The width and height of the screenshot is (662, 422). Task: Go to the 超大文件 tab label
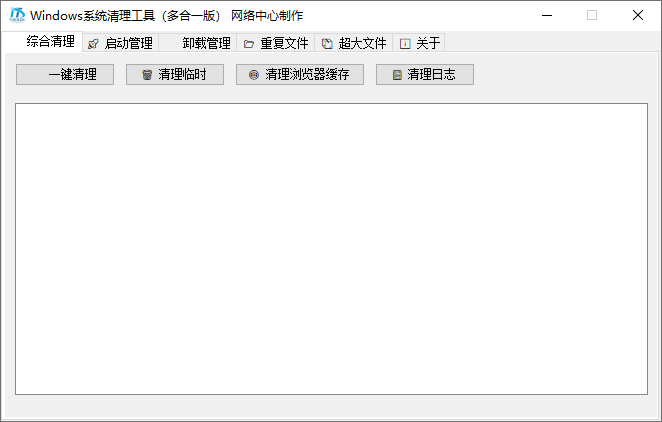(362, 43)
